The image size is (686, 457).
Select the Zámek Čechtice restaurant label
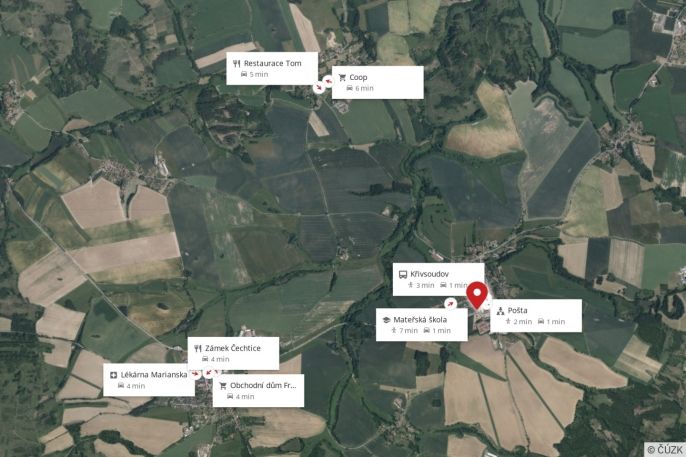233,353
